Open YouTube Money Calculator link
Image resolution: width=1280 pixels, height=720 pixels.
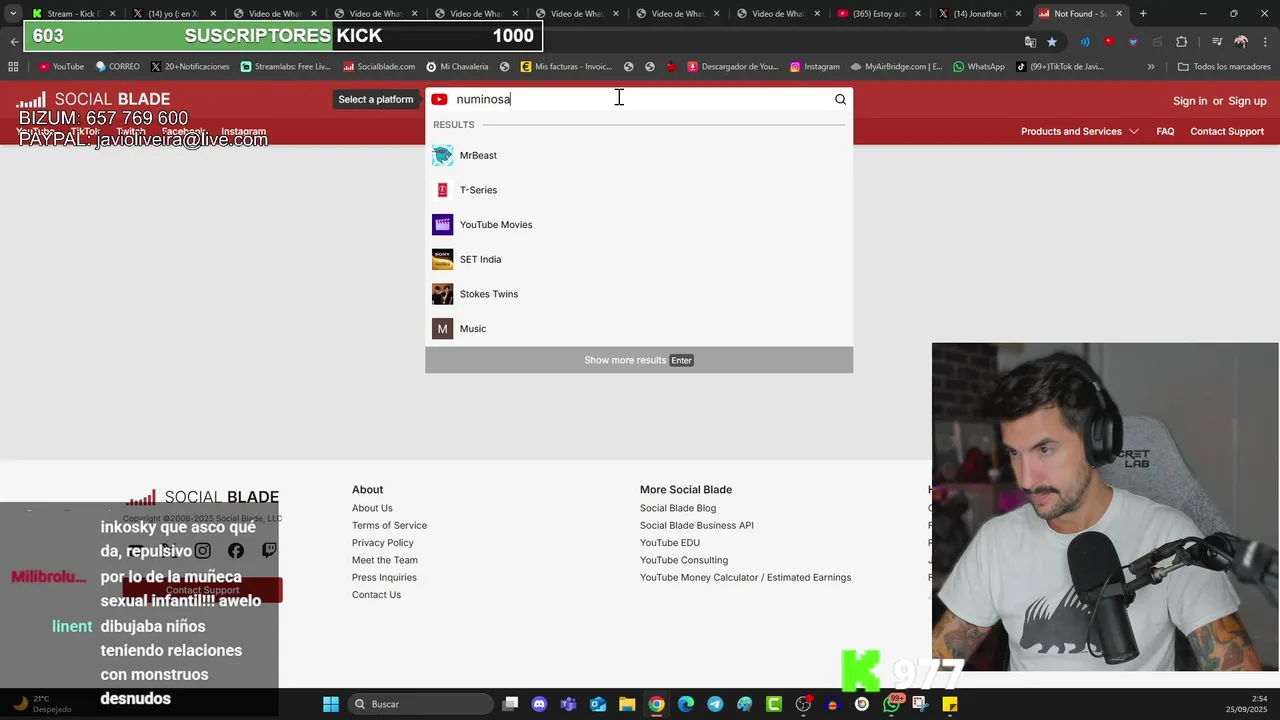click(745, 577)
